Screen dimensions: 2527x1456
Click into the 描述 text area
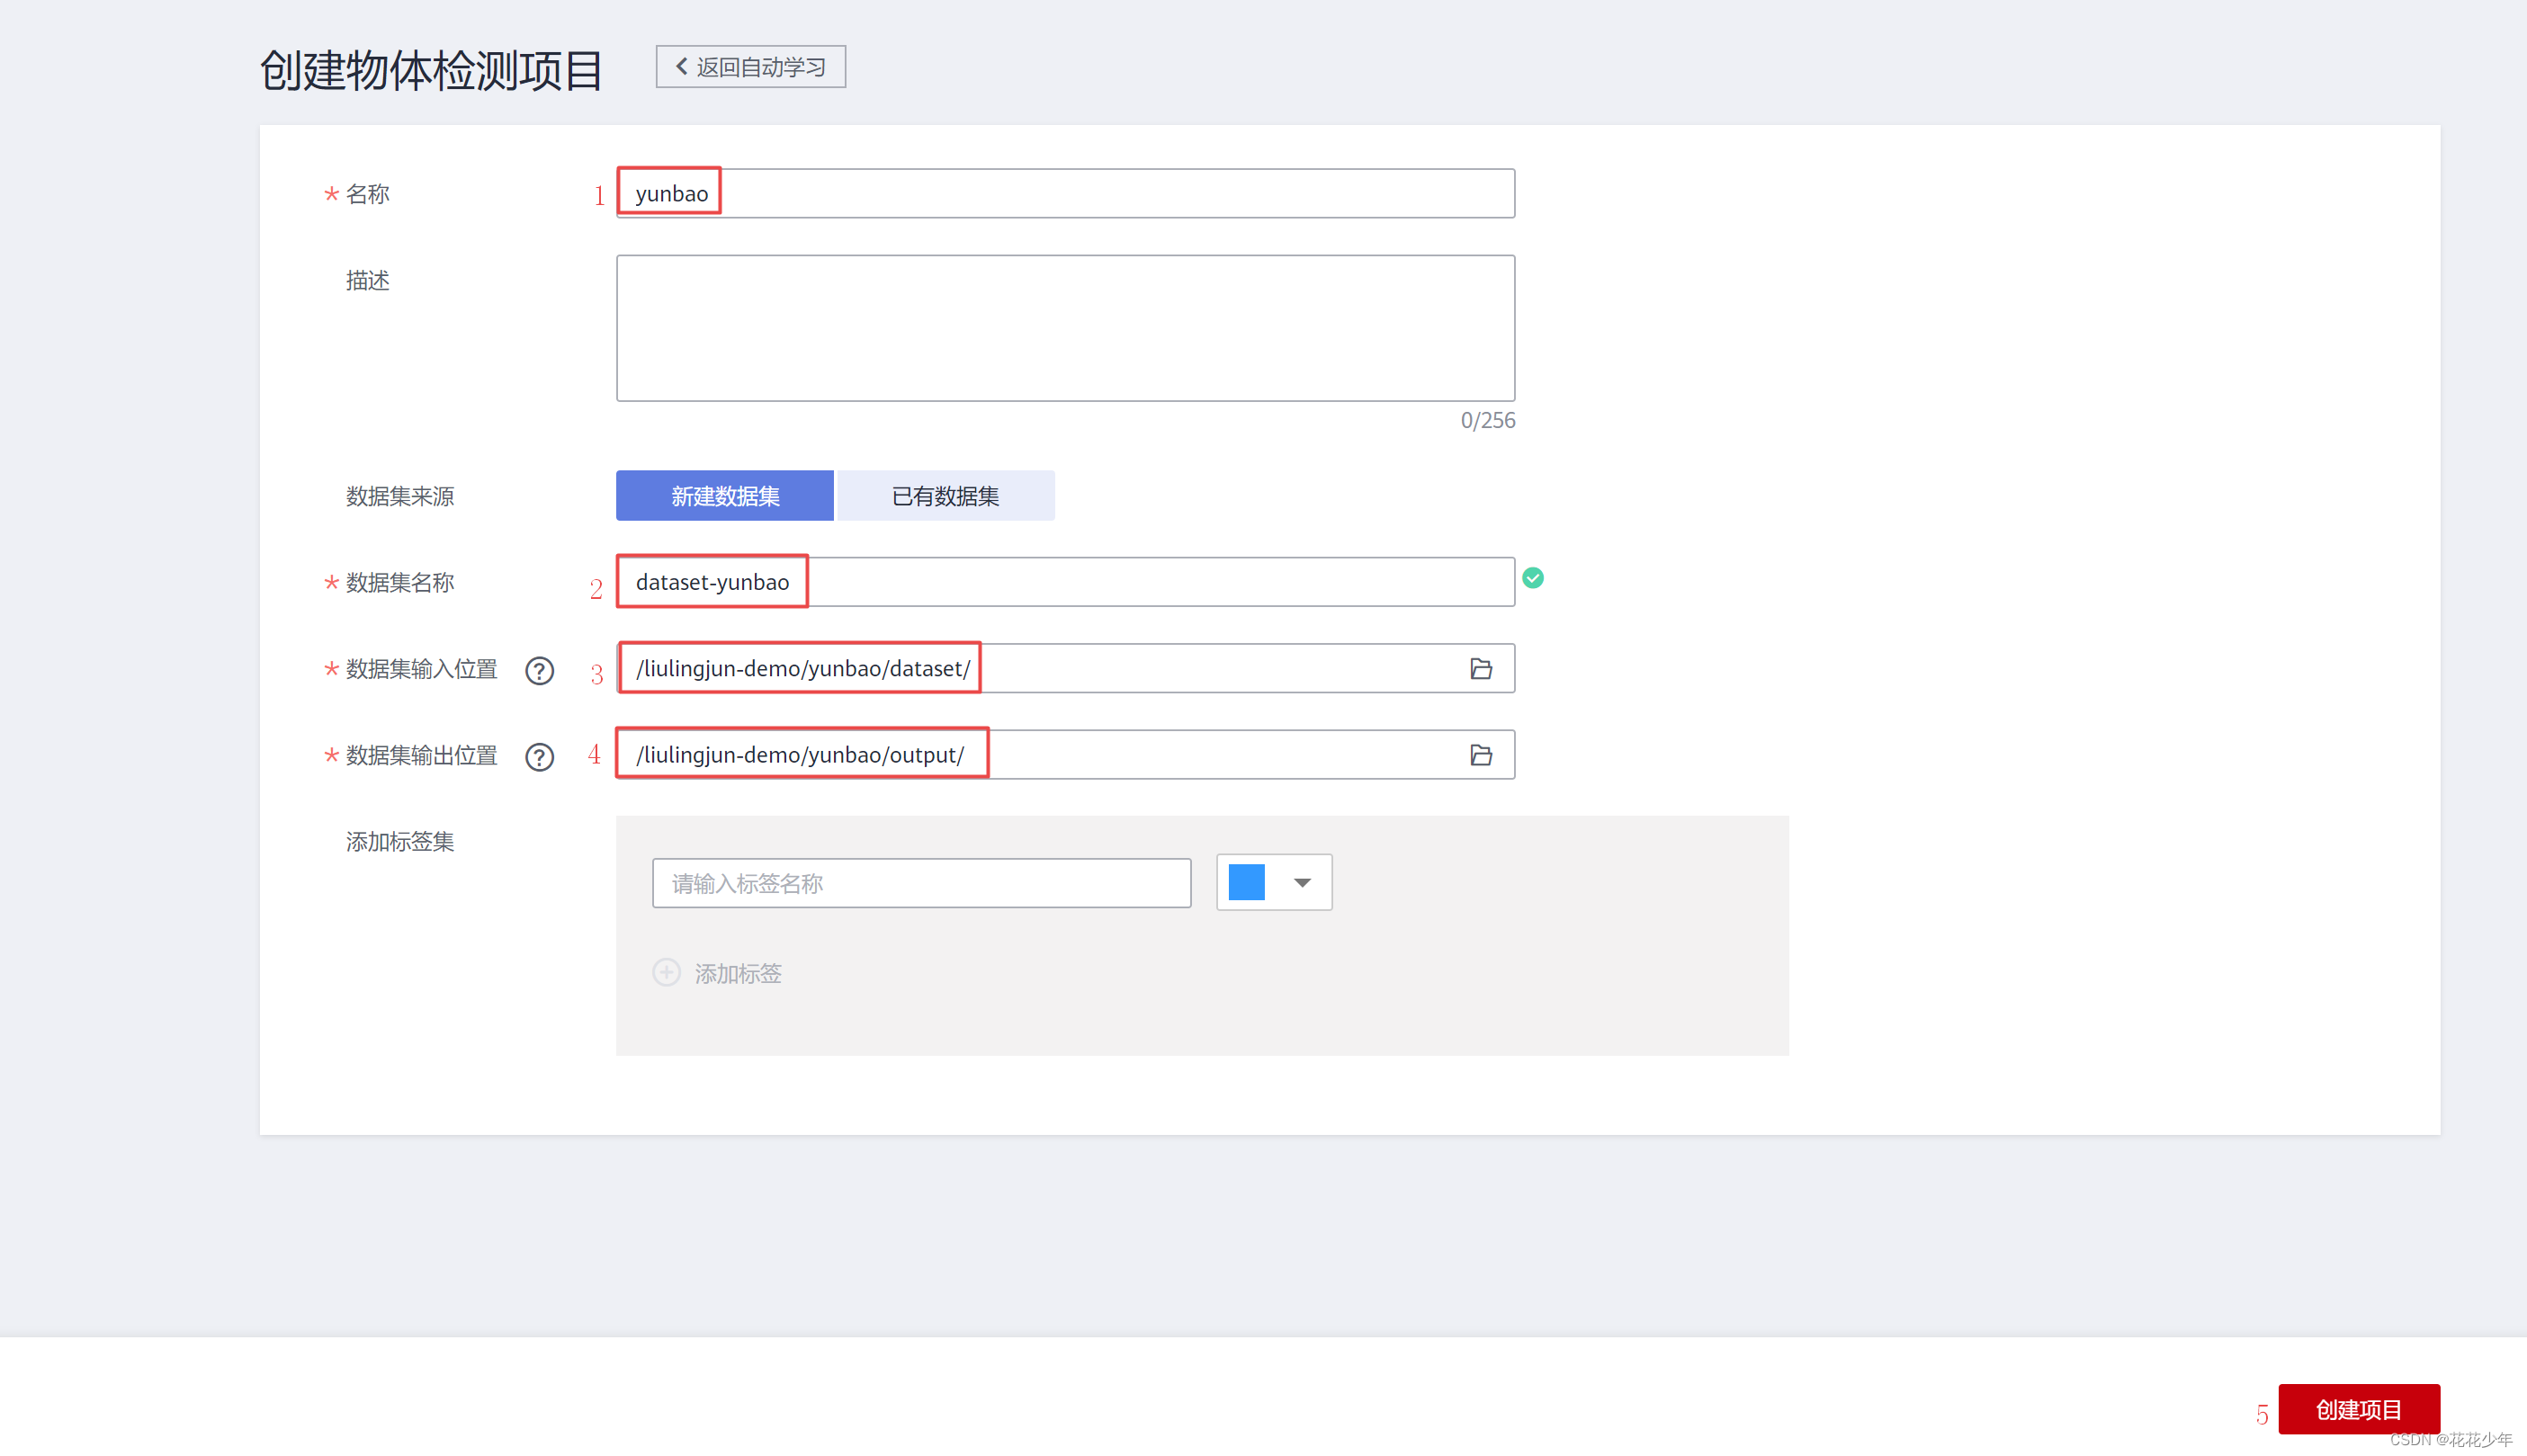[1065, 328]
